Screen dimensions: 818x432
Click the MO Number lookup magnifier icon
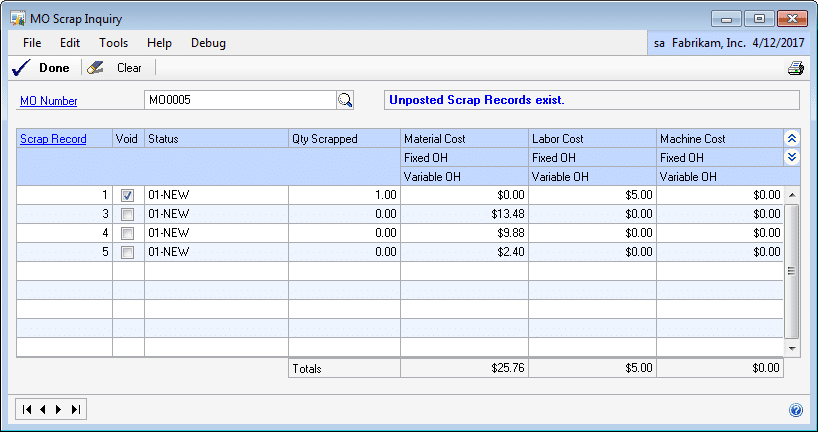coord(345,100)
